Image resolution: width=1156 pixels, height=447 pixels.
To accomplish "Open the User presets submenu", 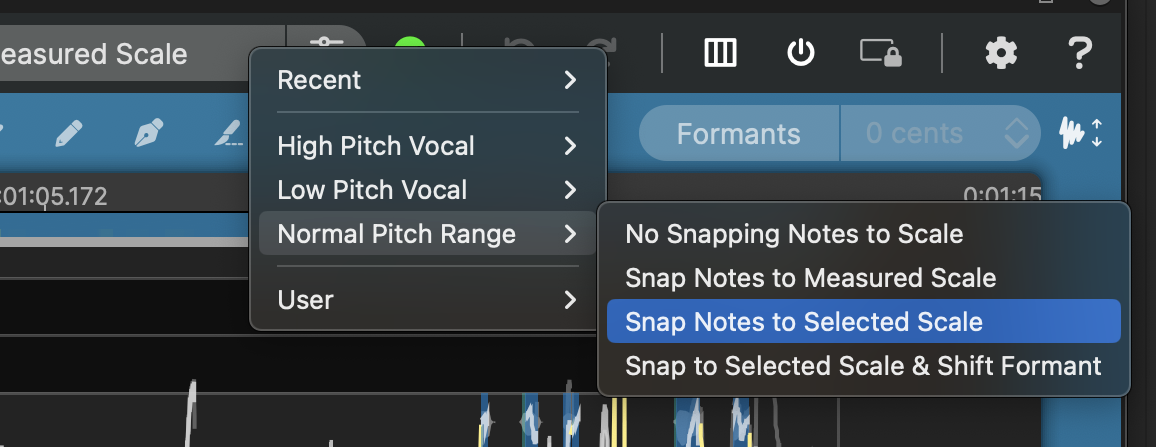I will tap(427, 300).
